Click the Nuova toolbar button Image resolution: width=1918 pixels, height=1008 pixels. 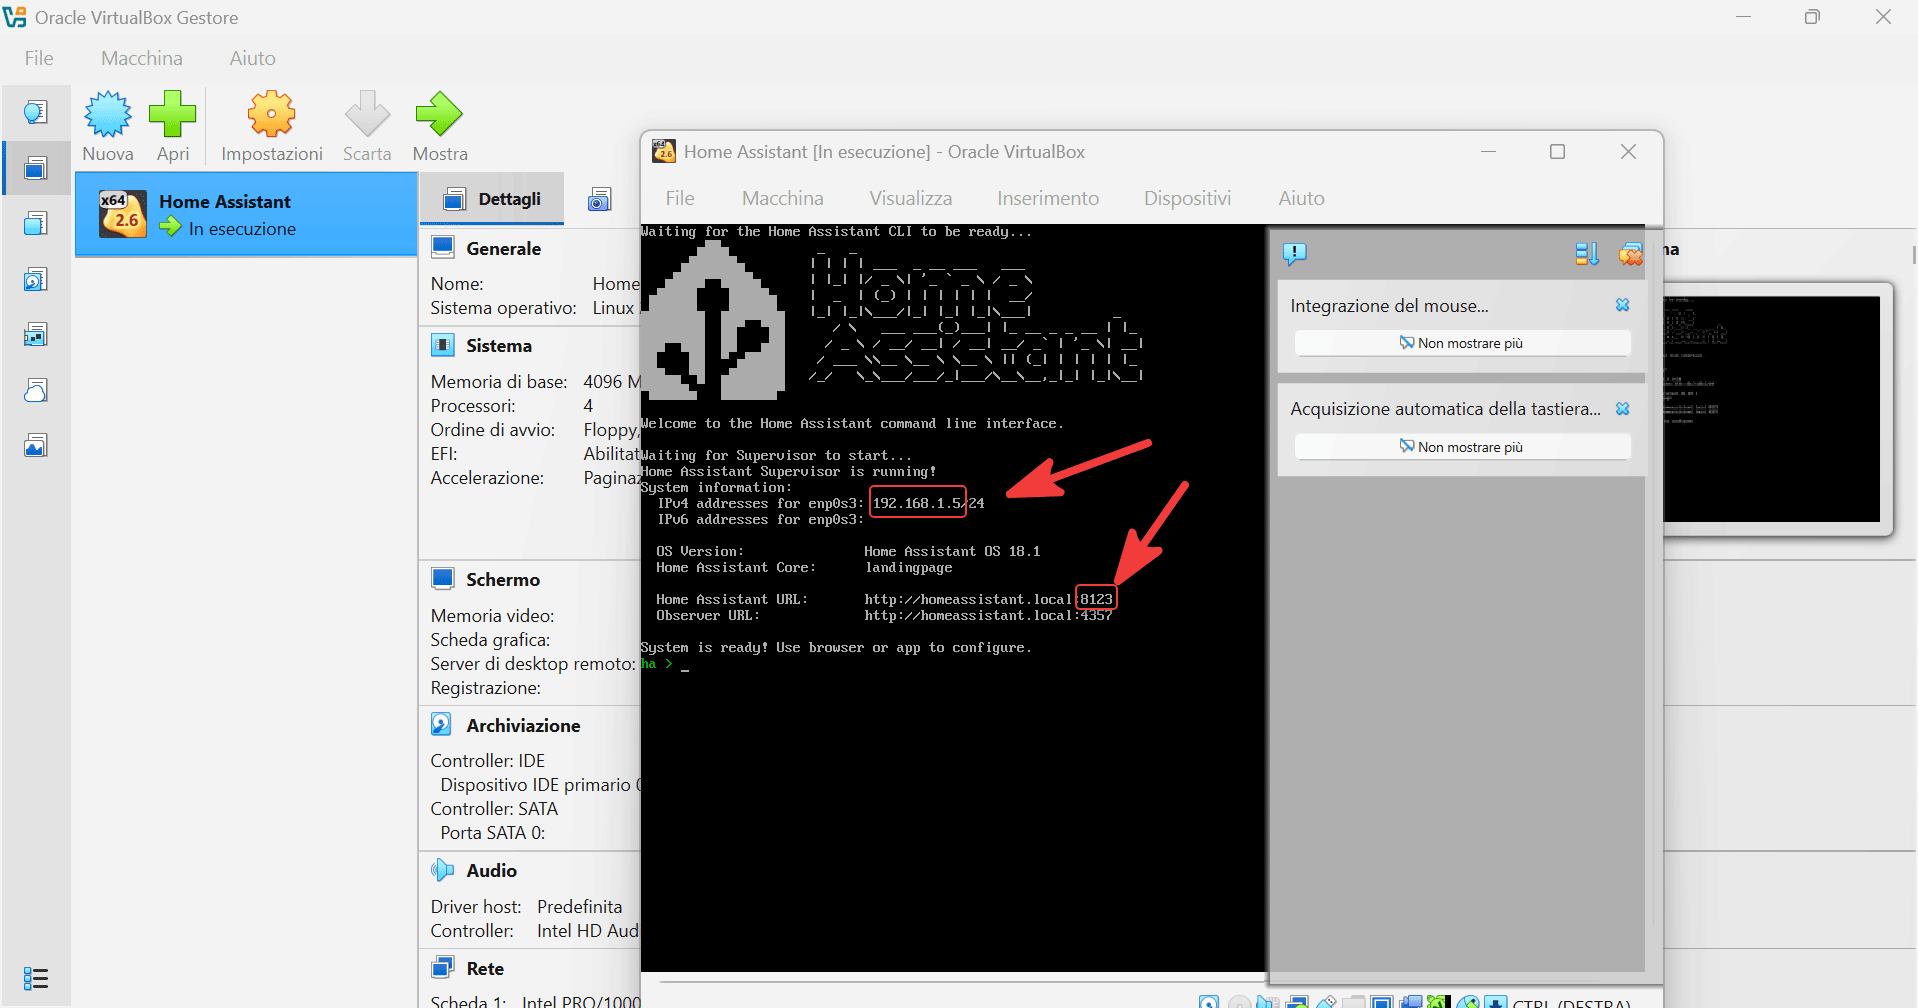[x=108, y=126]
